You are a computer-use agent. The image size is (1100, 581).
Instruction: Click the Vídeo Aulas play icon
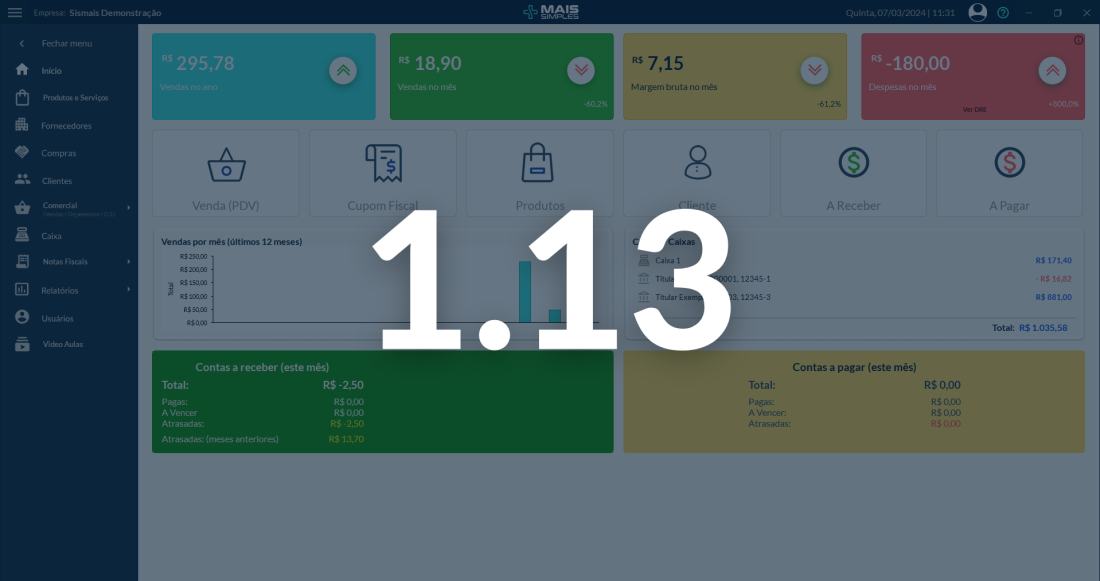[x=22, y=344]
